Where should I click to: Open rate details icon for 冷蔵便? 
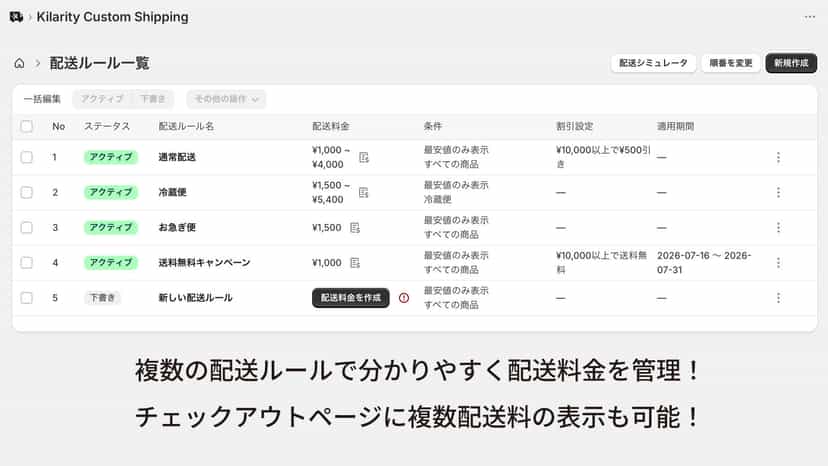(363, 192)
